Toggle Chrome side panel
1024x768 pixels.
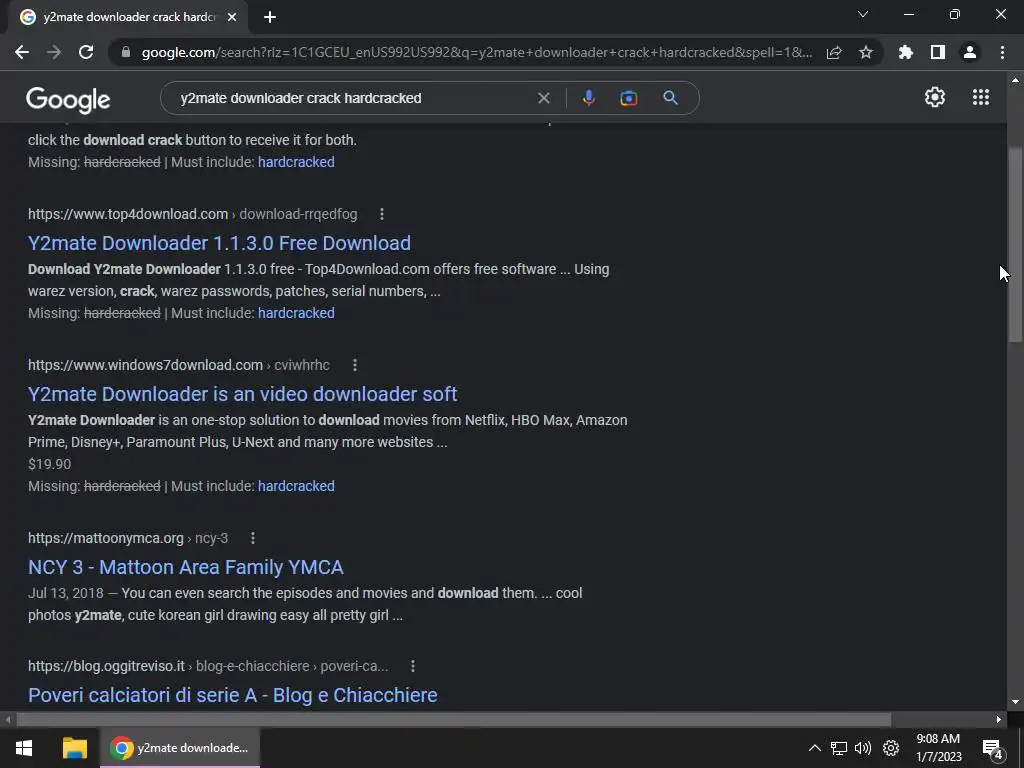click(x=938, y=52)
